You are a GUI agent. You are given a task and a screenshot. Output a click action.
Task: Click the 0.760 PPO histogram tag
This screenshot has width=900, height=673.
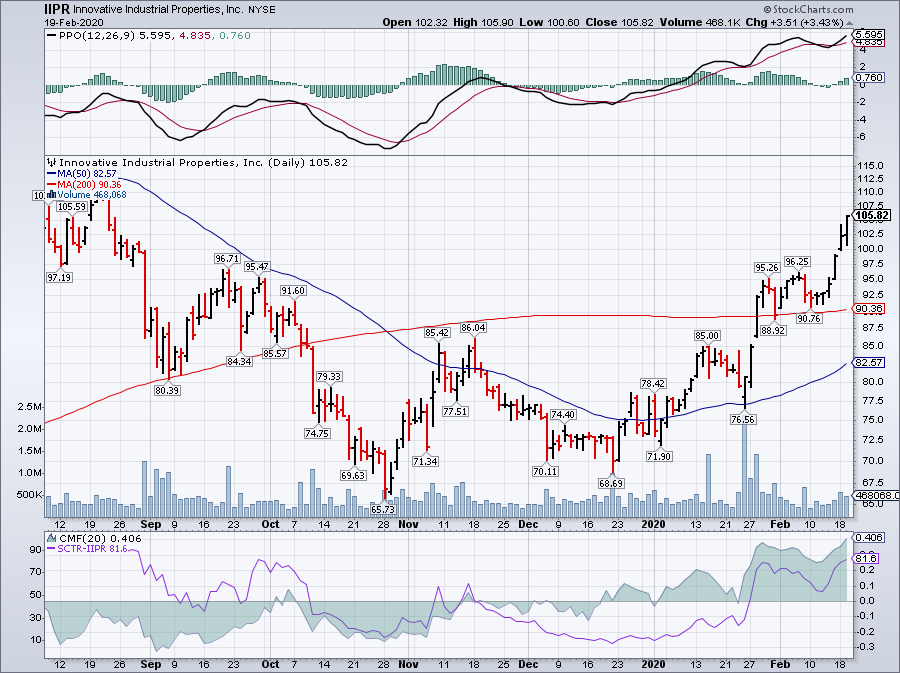pyautogui.click(x=869, y=77)
